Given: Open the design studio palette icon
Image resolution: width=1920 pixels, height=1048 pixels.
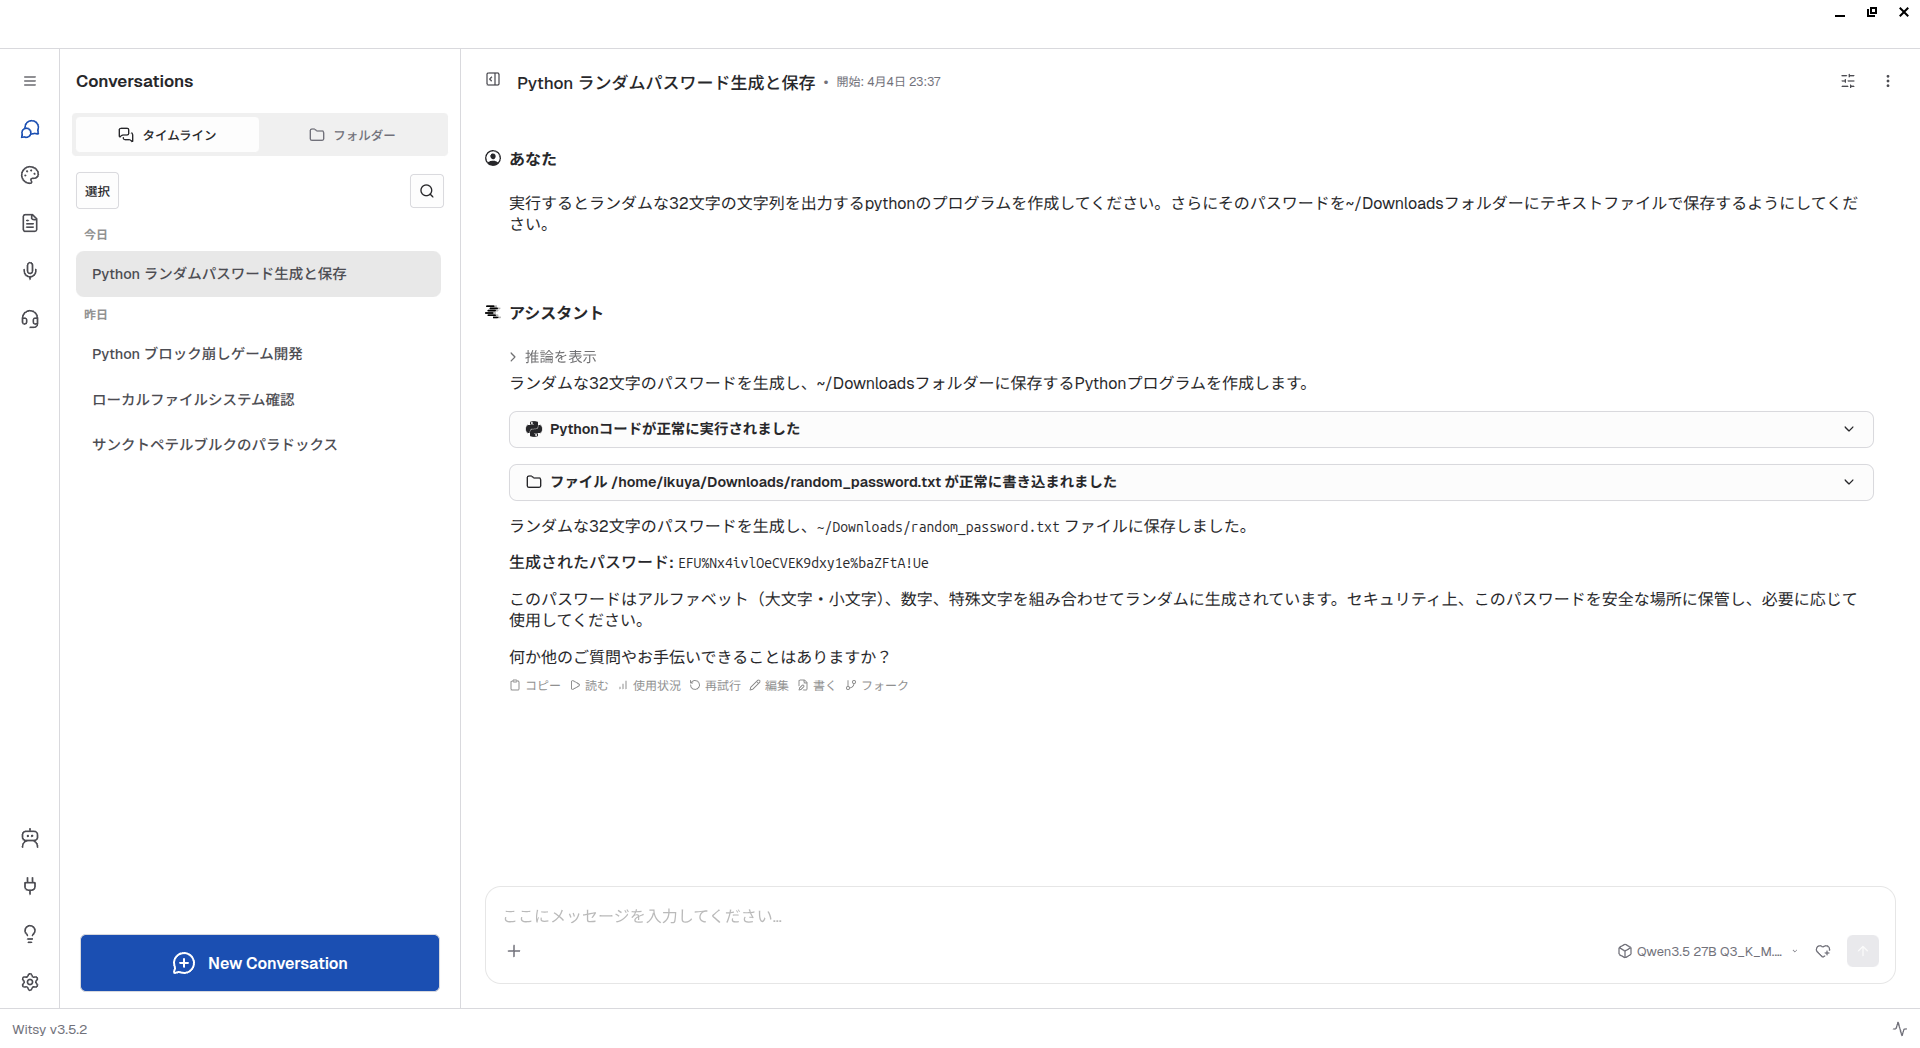Looking at the screenshot, I should point(30,175).
